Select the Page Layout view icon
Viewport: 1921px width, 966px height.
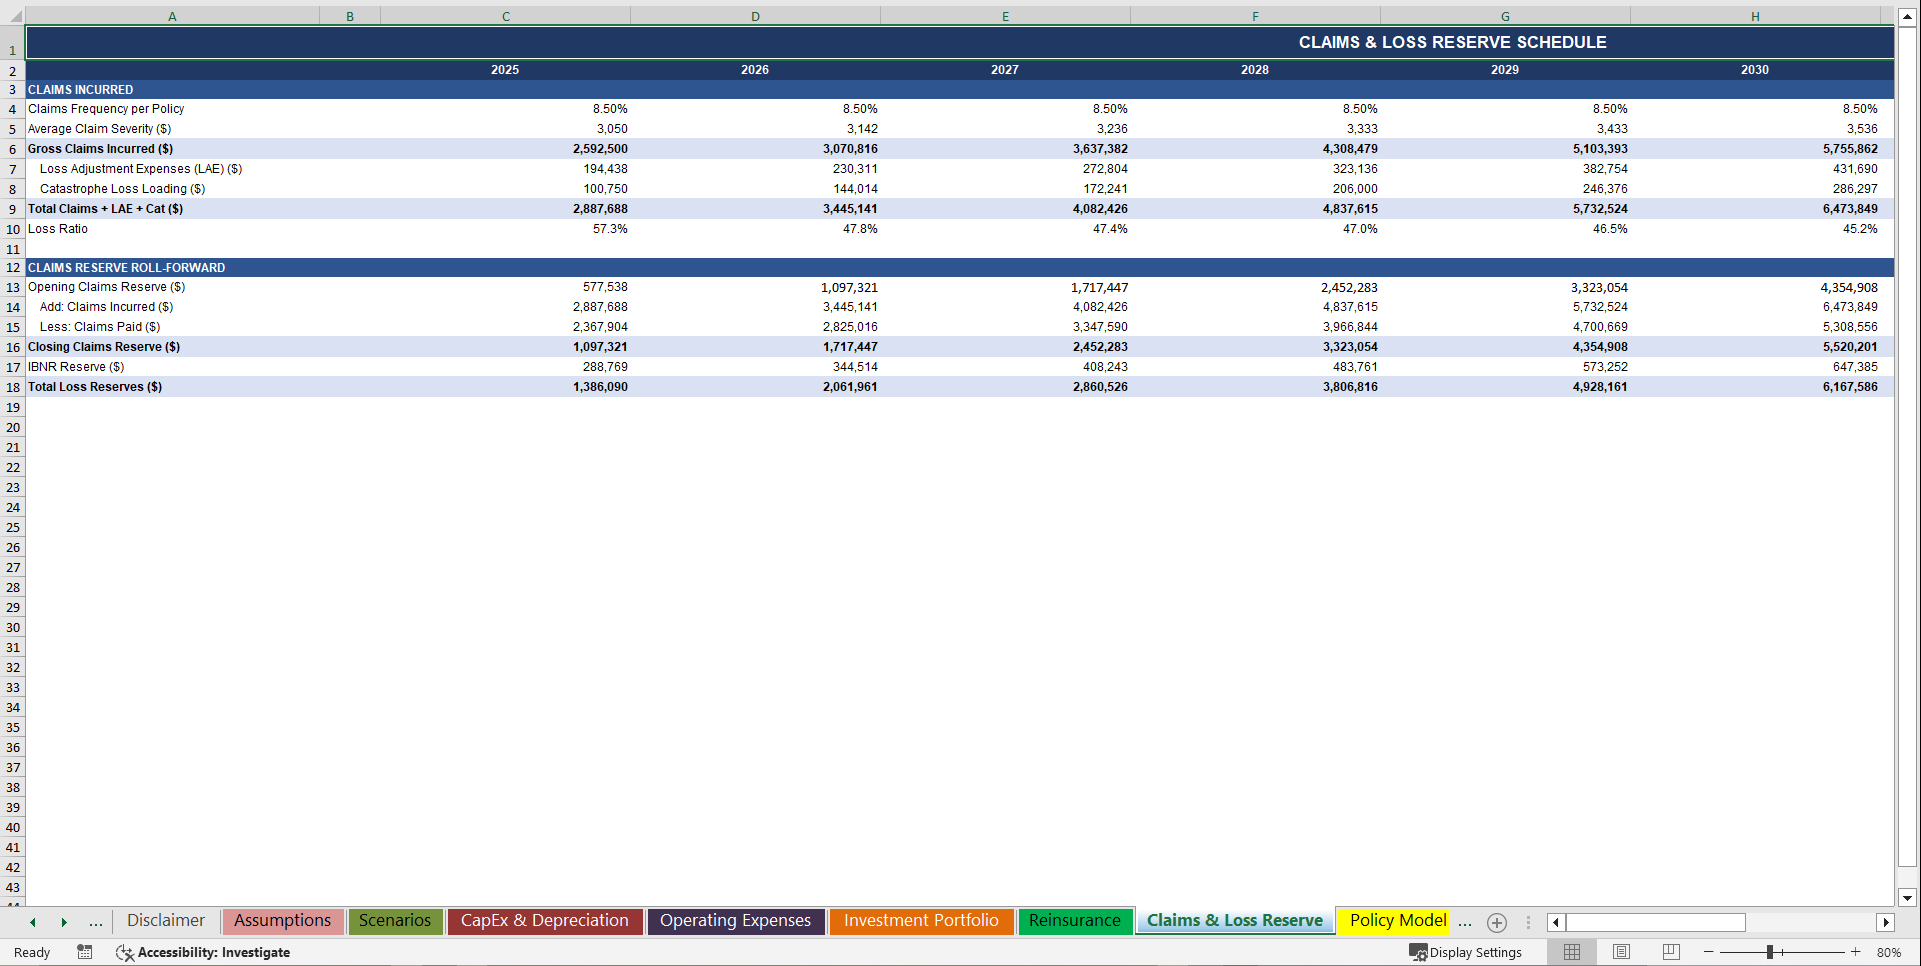[1621, 952]
